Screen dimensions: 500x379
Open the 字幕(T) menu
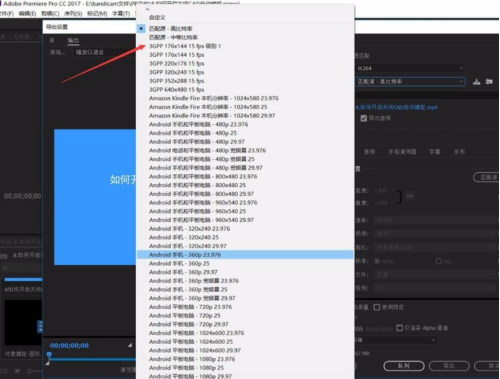click(x=121, y=14)
